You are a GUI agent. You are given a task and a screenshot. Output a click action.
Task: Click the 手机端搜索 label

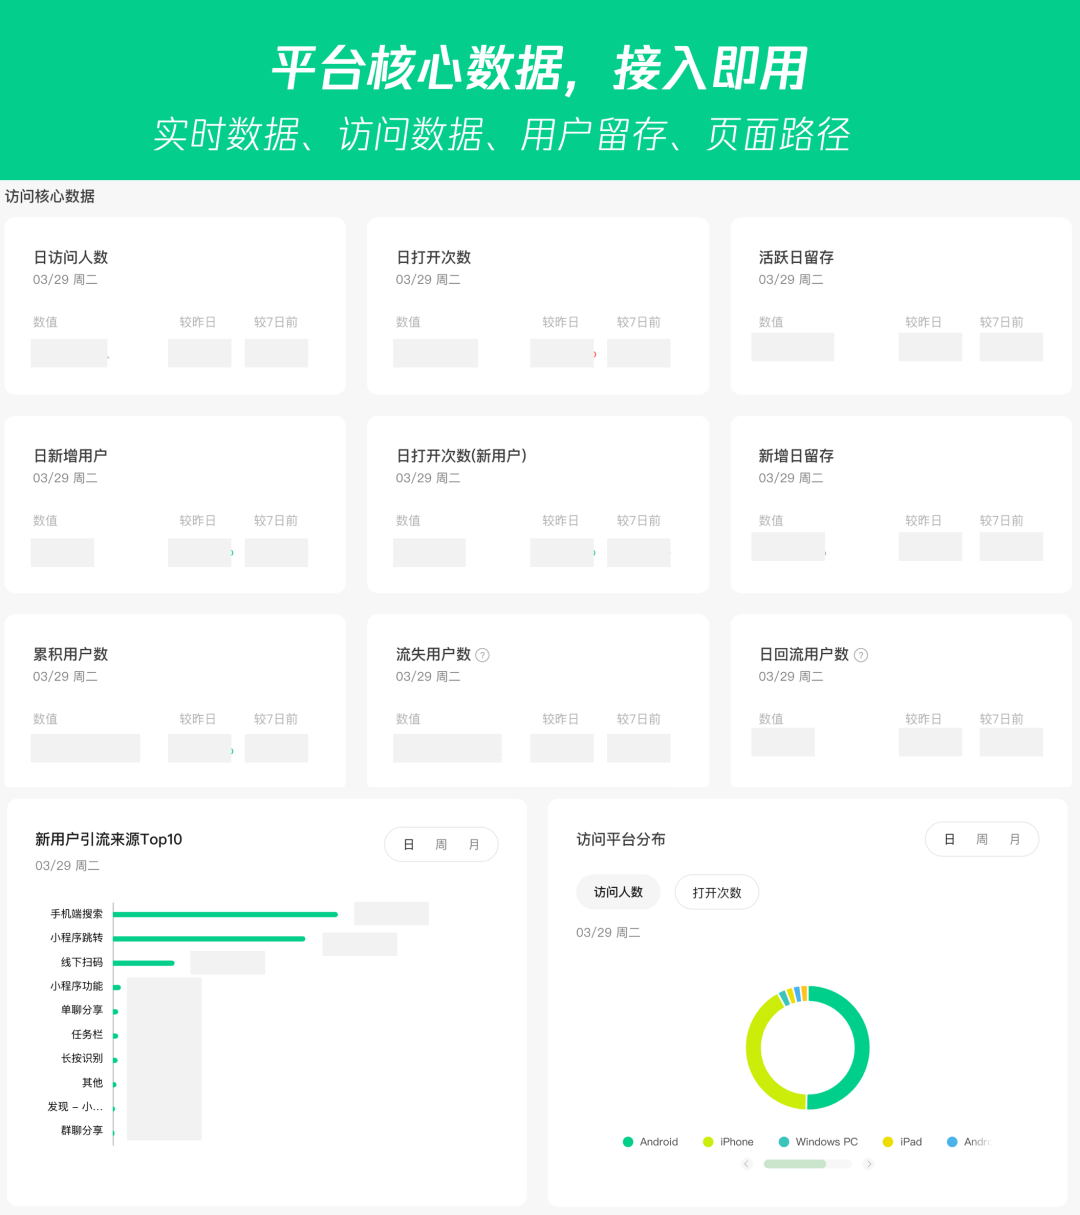(77, 914)
